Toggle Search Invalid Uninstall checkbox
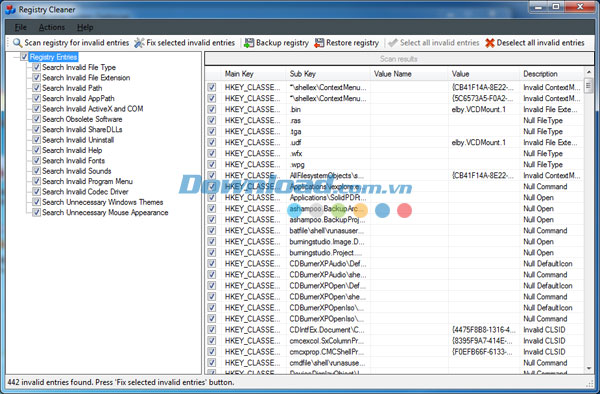 pyautogui.click(x=36, y=140)
